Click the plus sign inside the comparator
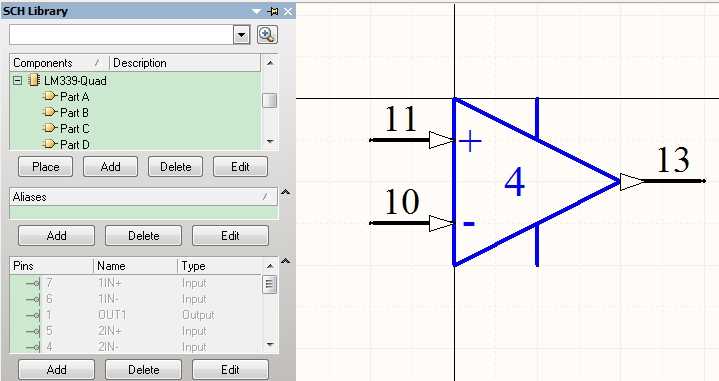Image resolution: width=719 pixels, height=381 pixels. click(x=470, y=141)
